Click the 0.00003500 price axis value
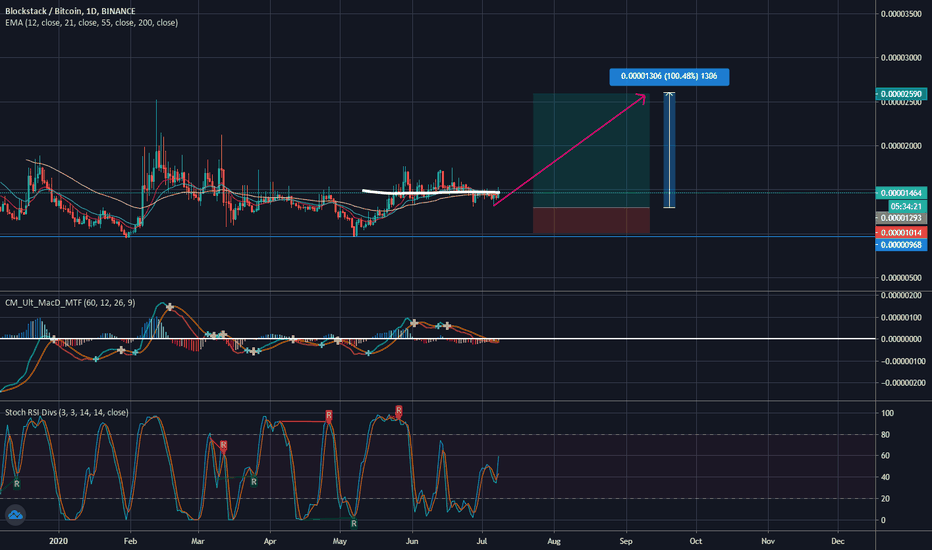 pyautogui.click(x=901, y=14)
